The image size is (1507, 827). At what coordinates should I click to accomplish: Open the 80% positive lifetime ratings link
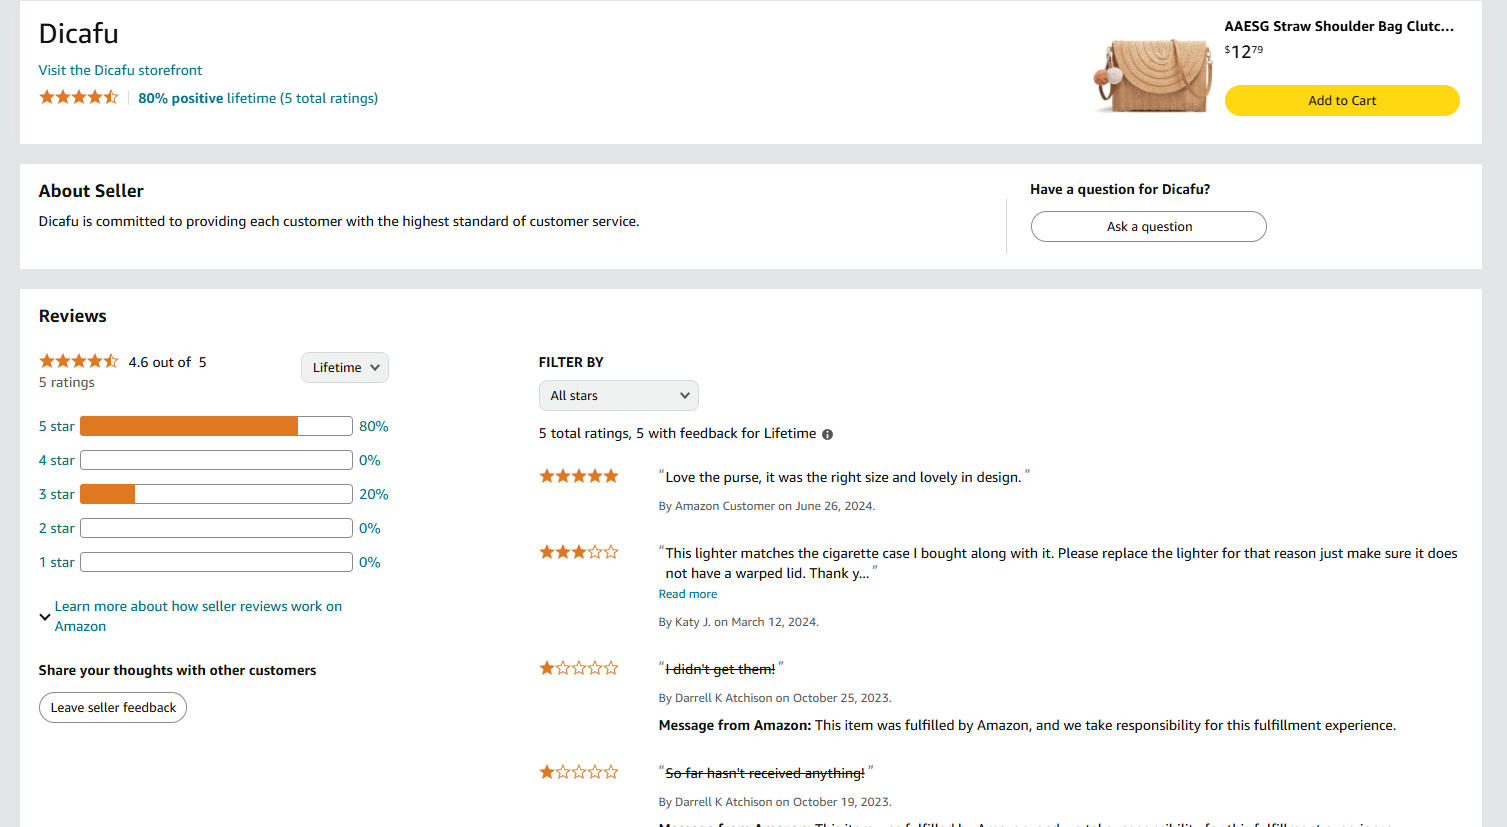pyautogui.click(x=258, y=98)
